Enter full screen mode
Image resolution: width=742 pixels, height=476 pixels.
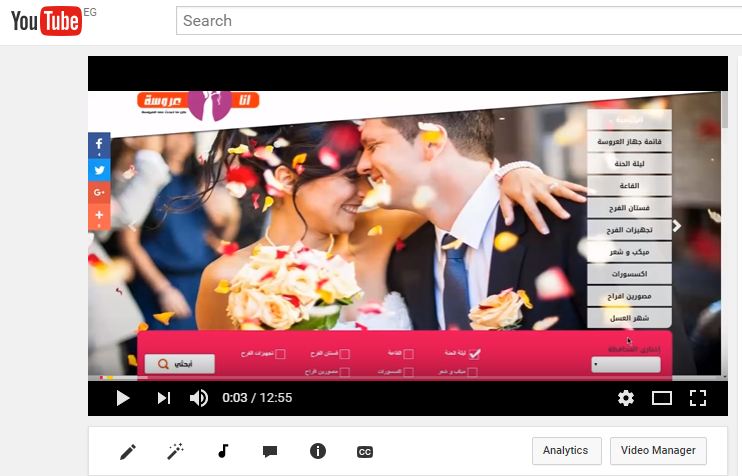coord(698,398)
